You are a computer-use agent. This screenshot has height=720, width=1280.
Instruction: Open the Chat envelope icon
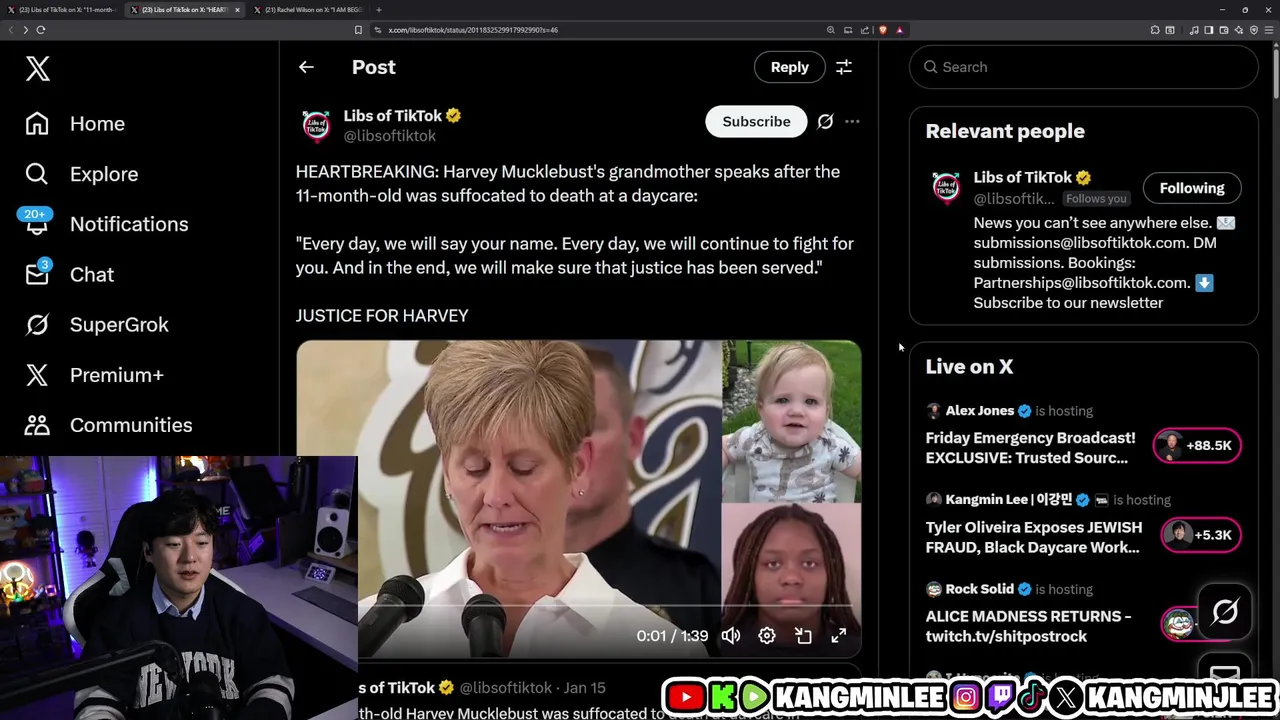[37, 273]
